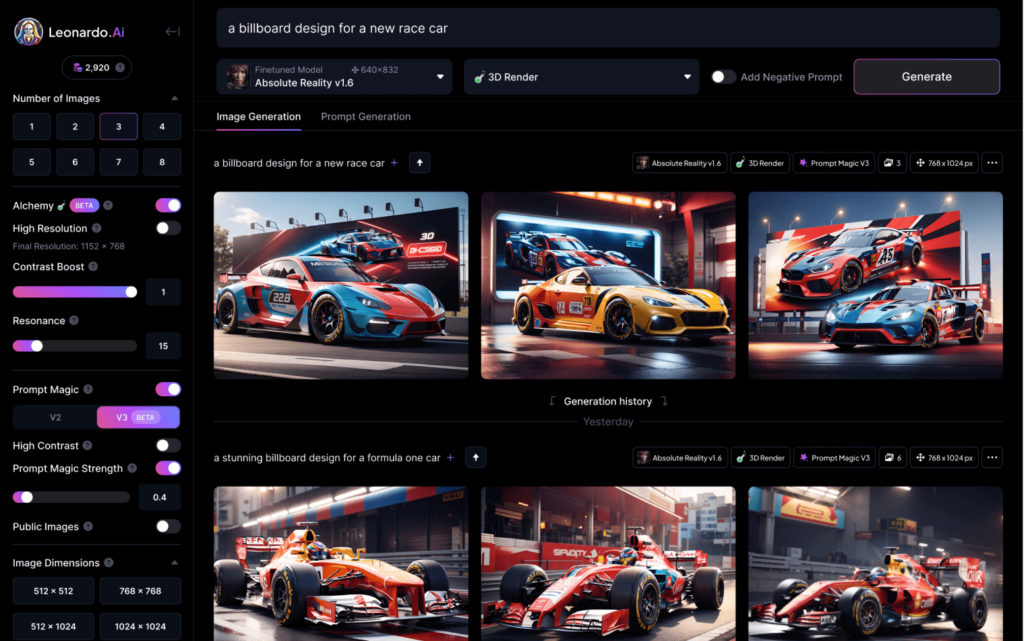Select the V2 Prompt Magic option
The width and height of the screenshot is (1024, 641).
pos(55,417)
